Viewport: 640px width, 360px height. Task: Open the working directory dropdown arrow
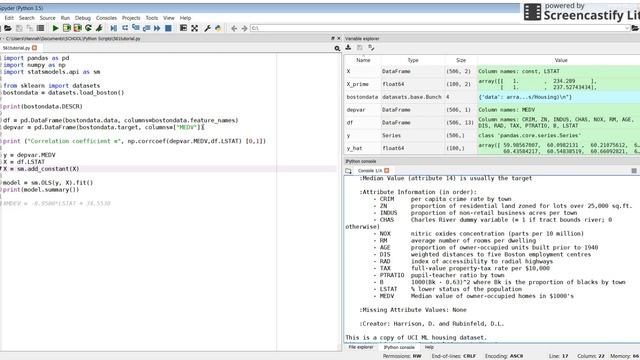pos(627,28)
